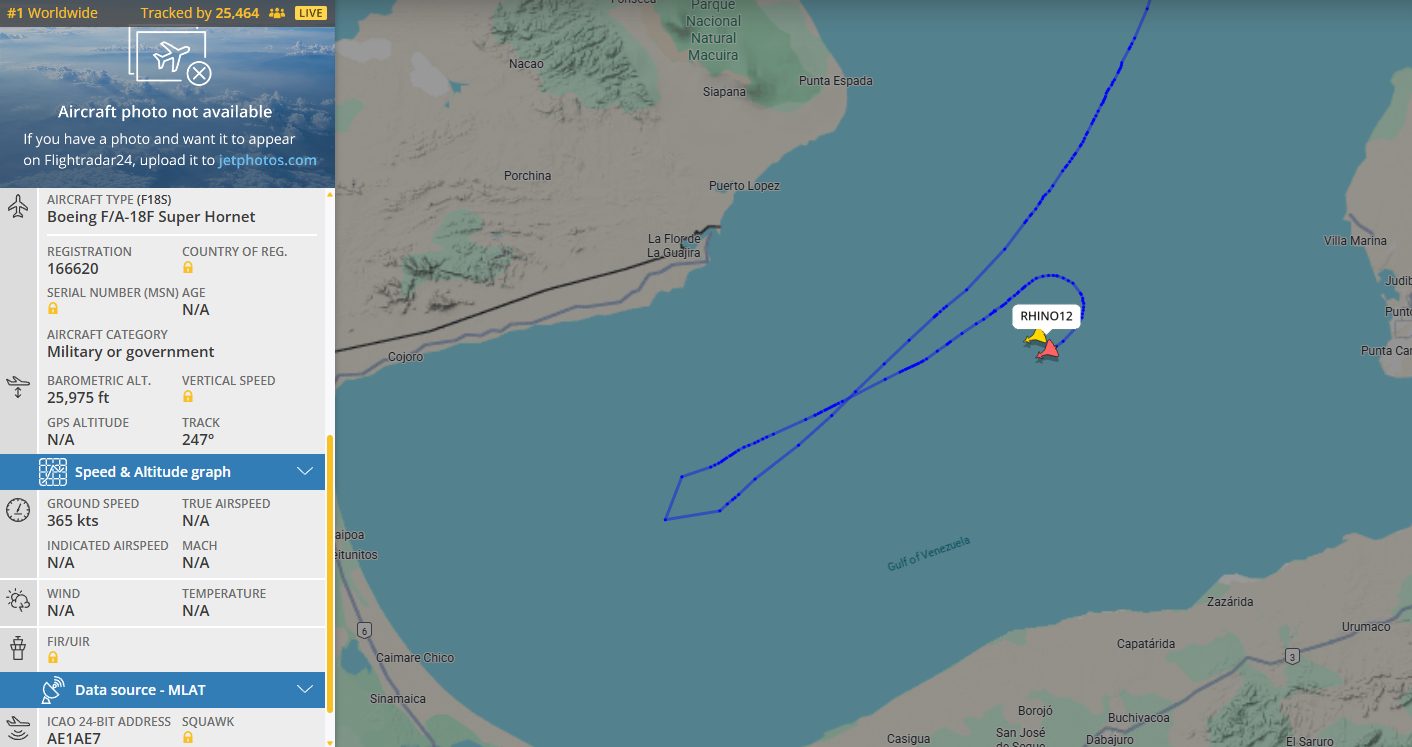
Task: Click the lock icon under Vertical Speed
Action: click(x=188, y=397)
